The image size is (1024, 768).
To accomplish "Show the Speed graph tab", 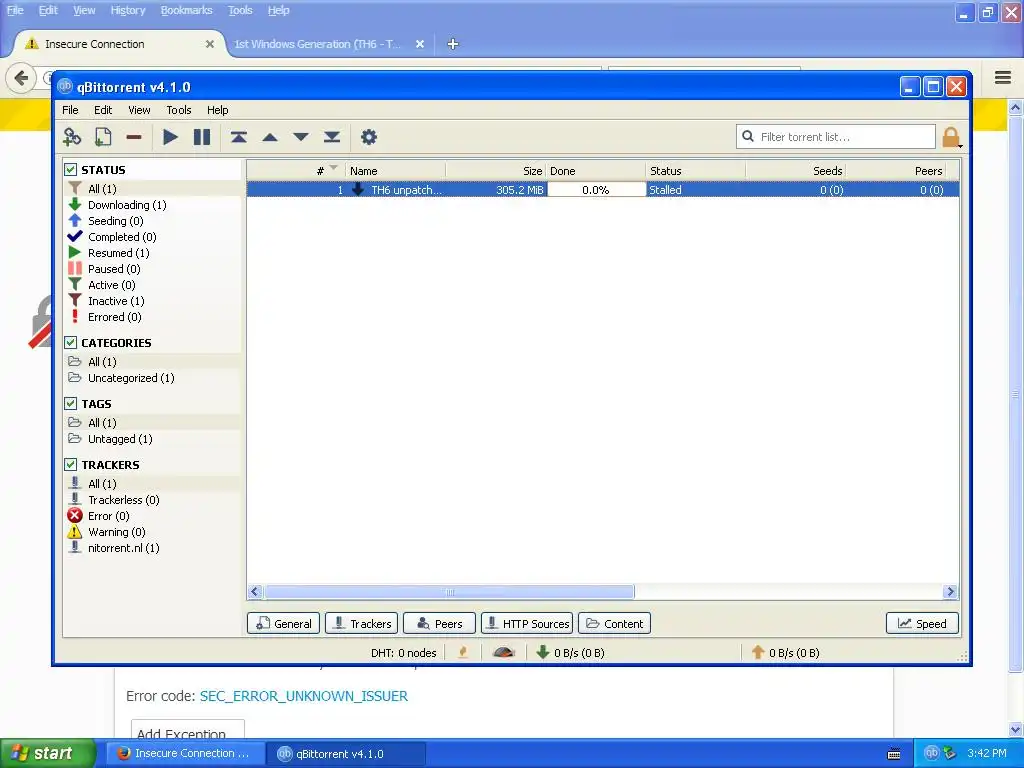I will [922, 624].
